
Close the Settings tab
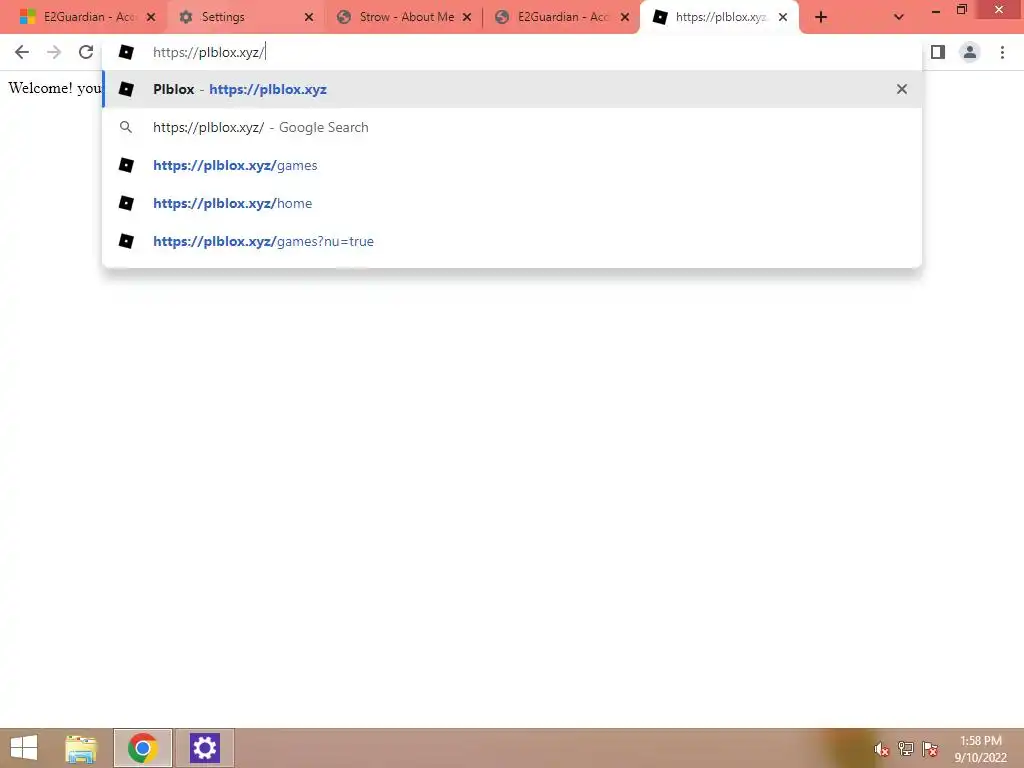click(309, 18)
